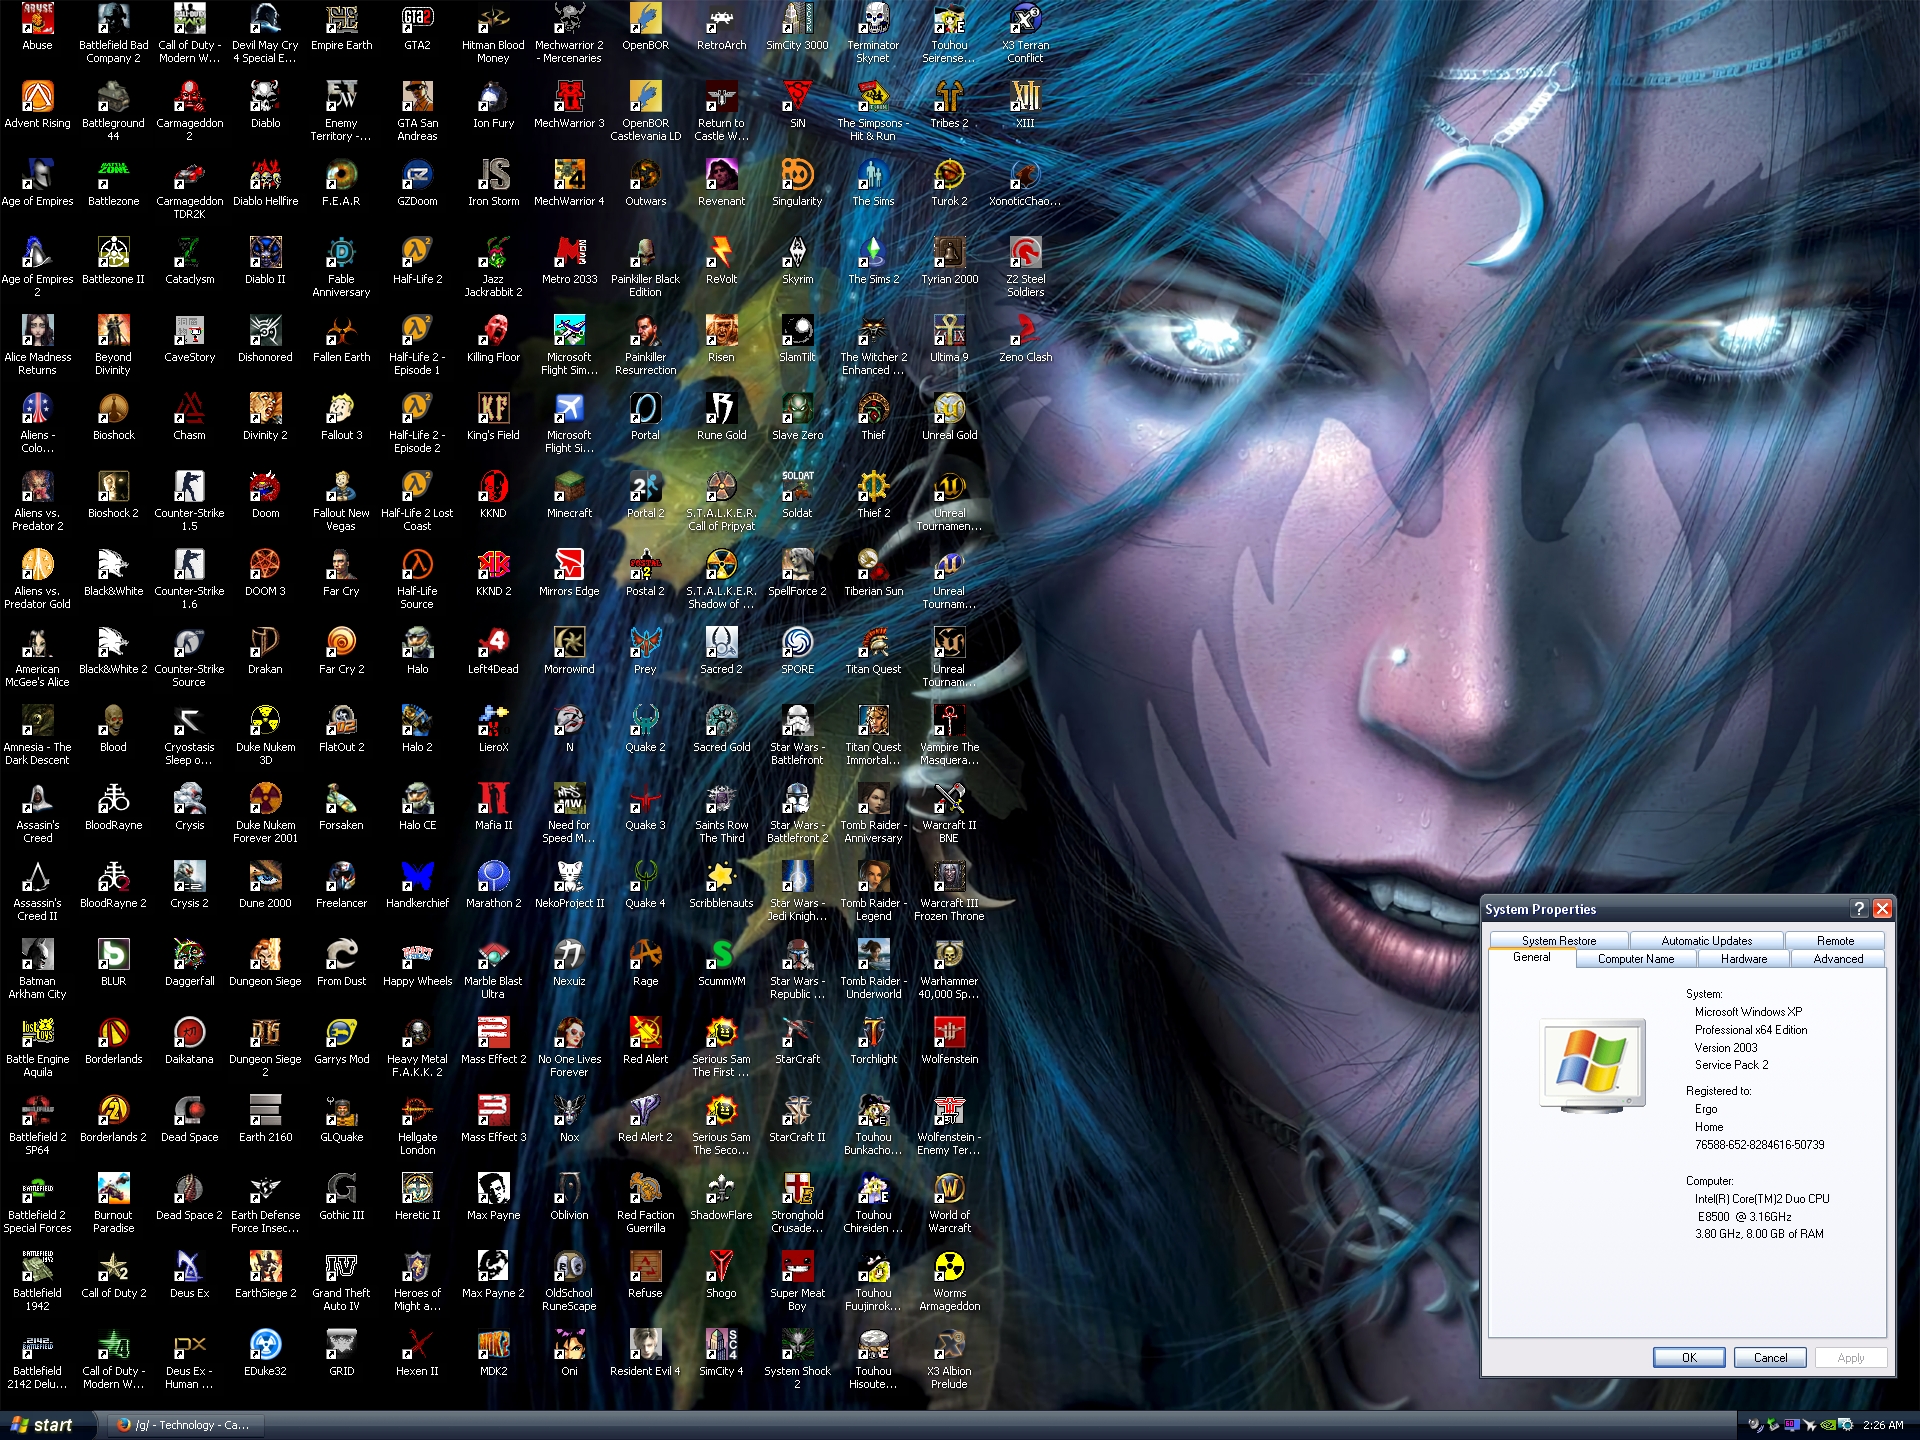Viewport: 1920px width, 1440px height.
Task: Confirm System Properties with OK
Action: click(1689, 1357)
